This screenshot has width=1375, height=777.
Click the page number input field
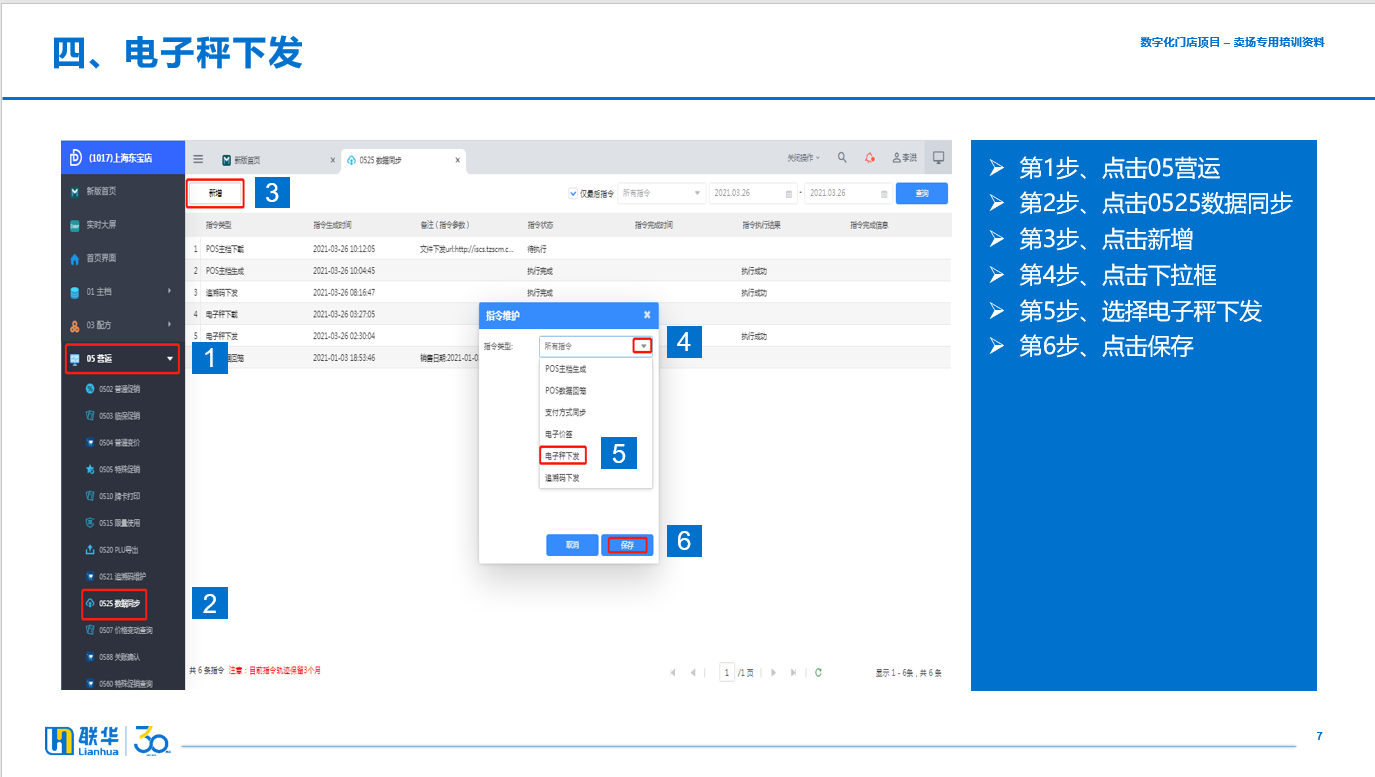728,673
